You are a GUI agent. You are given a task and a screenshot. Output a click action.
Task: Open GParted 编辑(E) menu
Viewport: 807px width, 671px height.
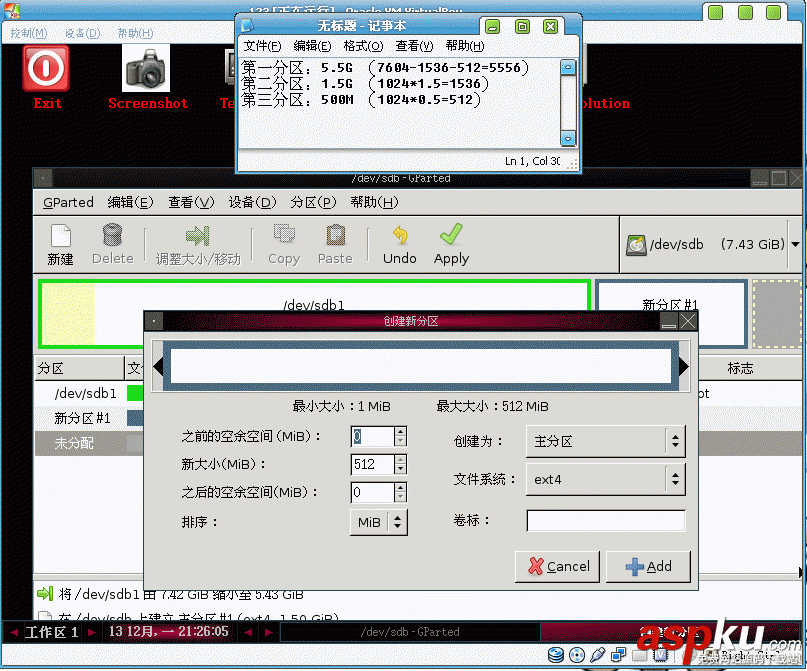pos(130,202)
